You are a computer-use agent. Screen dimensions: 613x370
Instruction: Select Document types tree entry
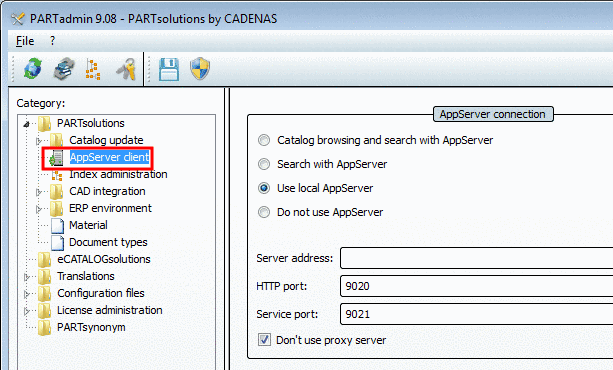click(108, 242)
